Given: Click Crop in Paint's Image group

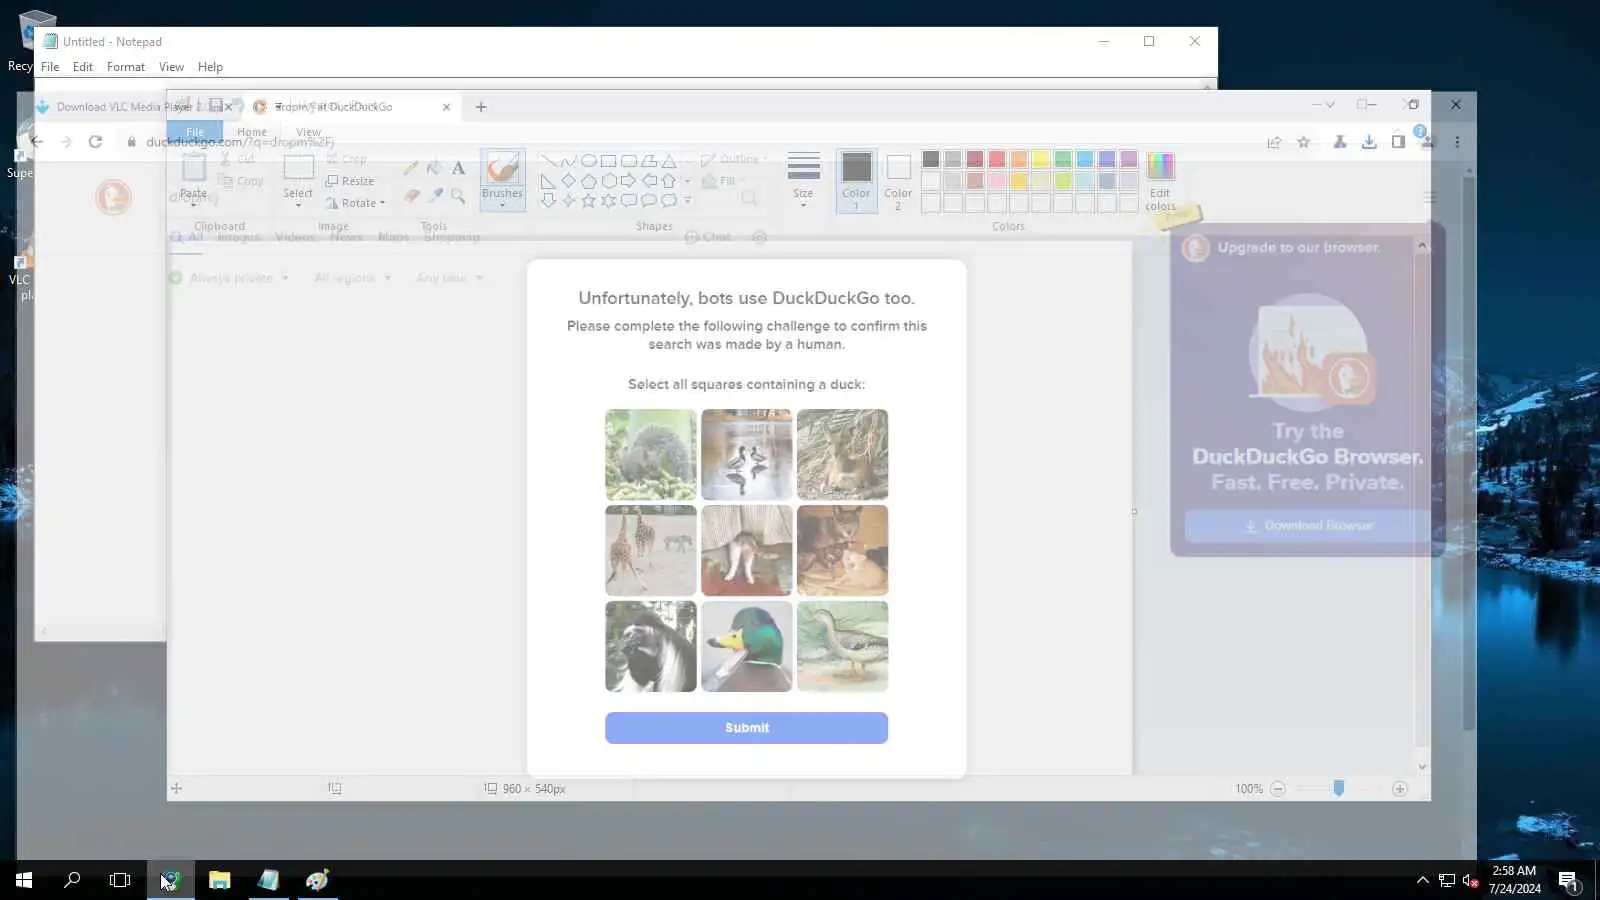Looking at the screenshot, I should pyautogui.click(x=347, y=159).
